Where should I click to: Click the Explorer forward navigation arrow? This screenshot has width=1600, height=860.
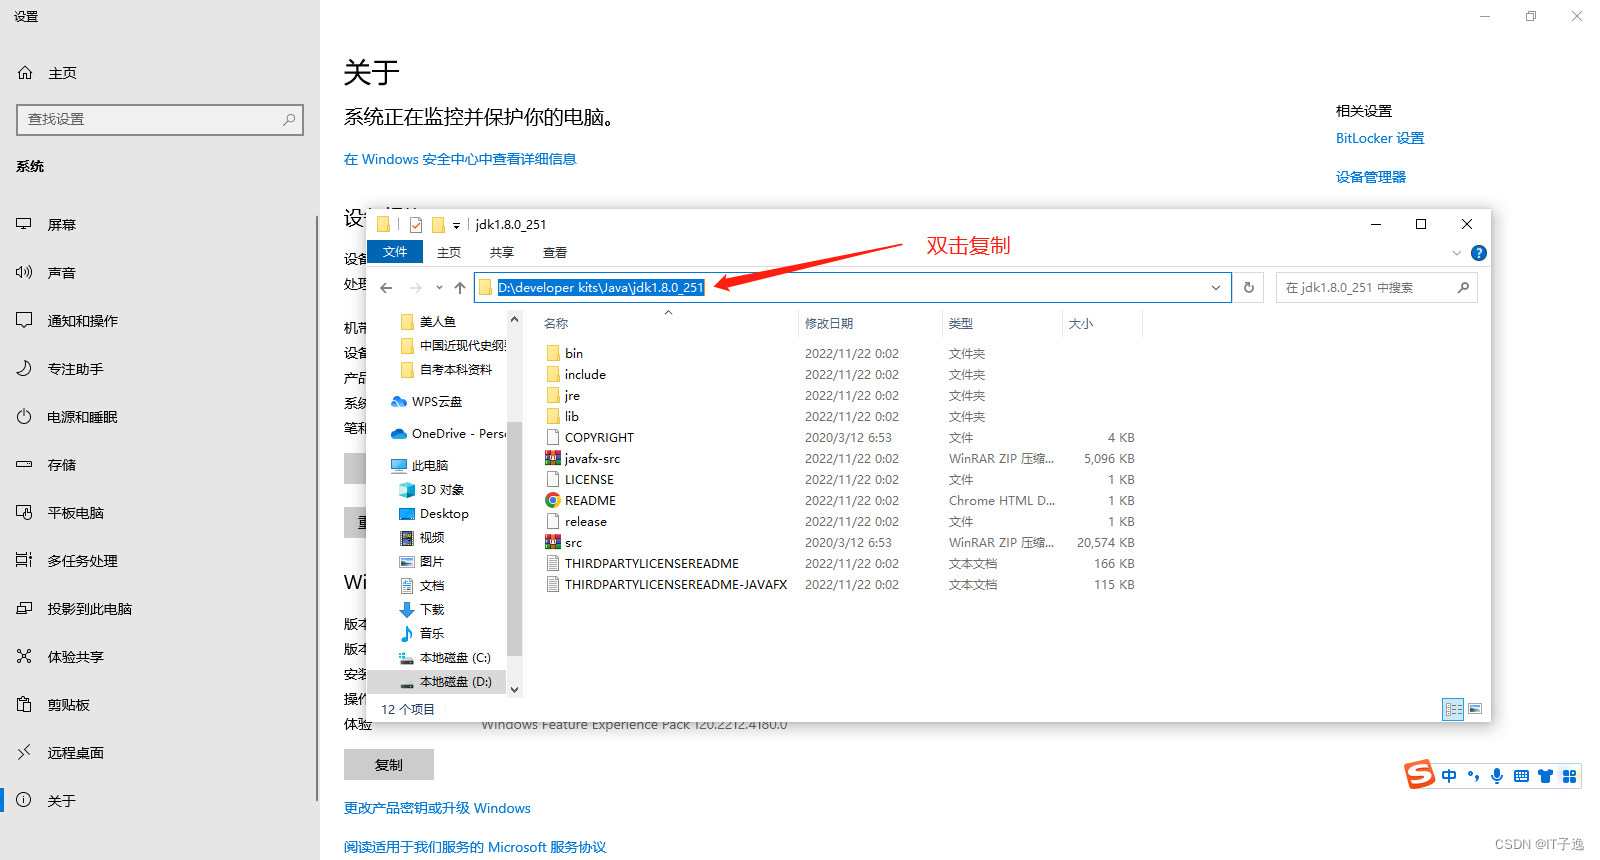416,288
